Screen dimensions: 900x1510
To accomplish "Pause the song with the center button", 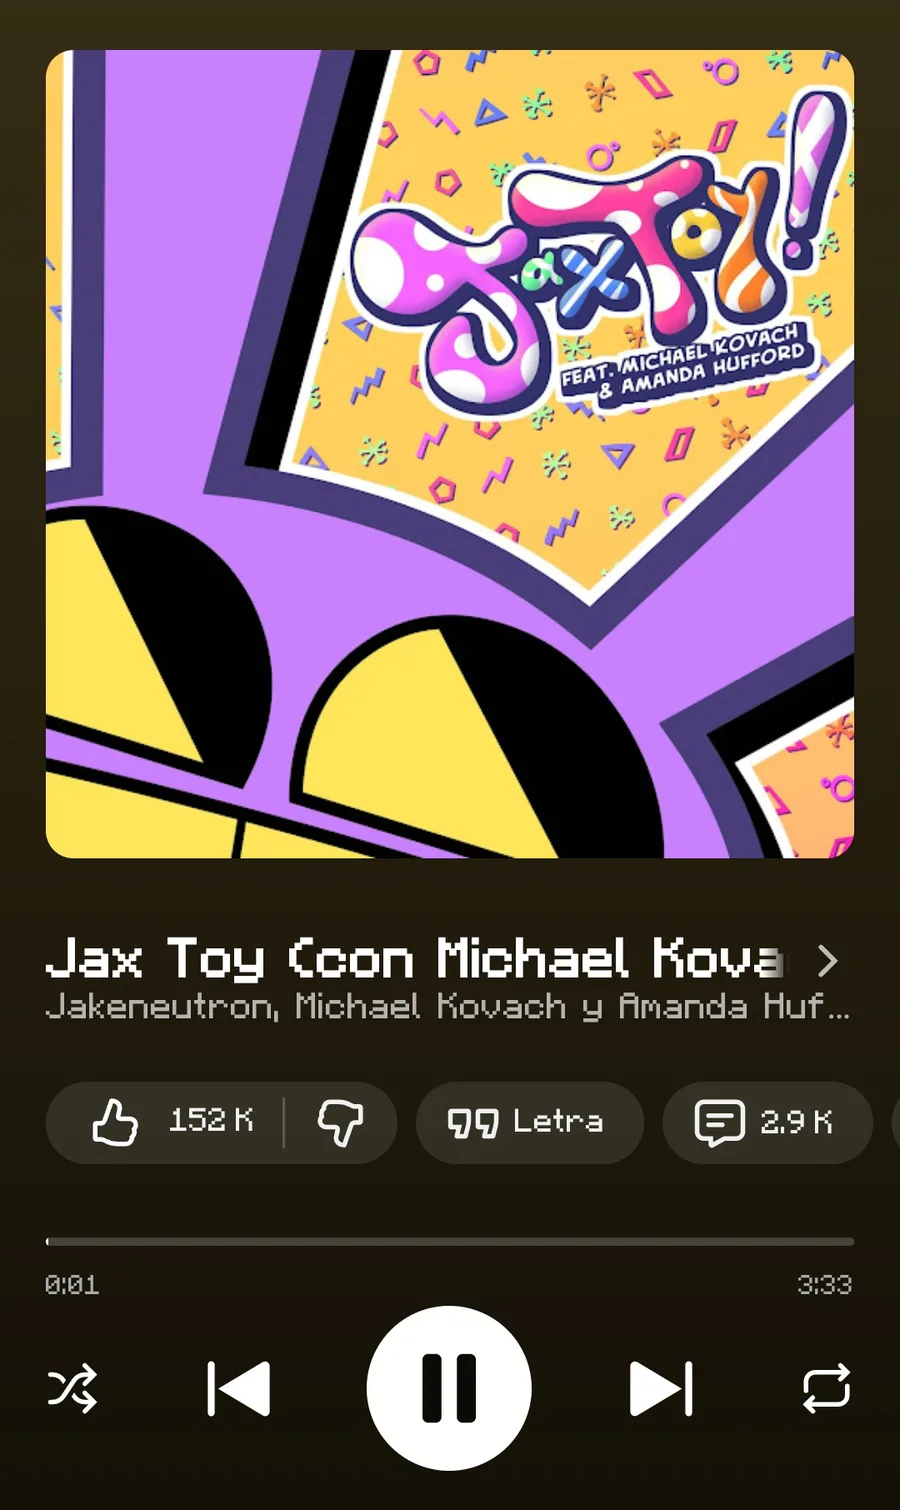I will (449, 1388).
